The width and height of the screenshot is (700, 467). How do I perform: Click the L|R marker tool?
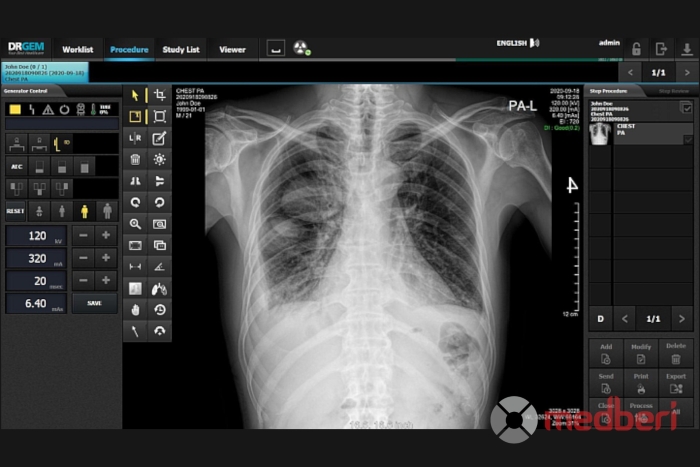pyautogui.click(x=135, y=138)
